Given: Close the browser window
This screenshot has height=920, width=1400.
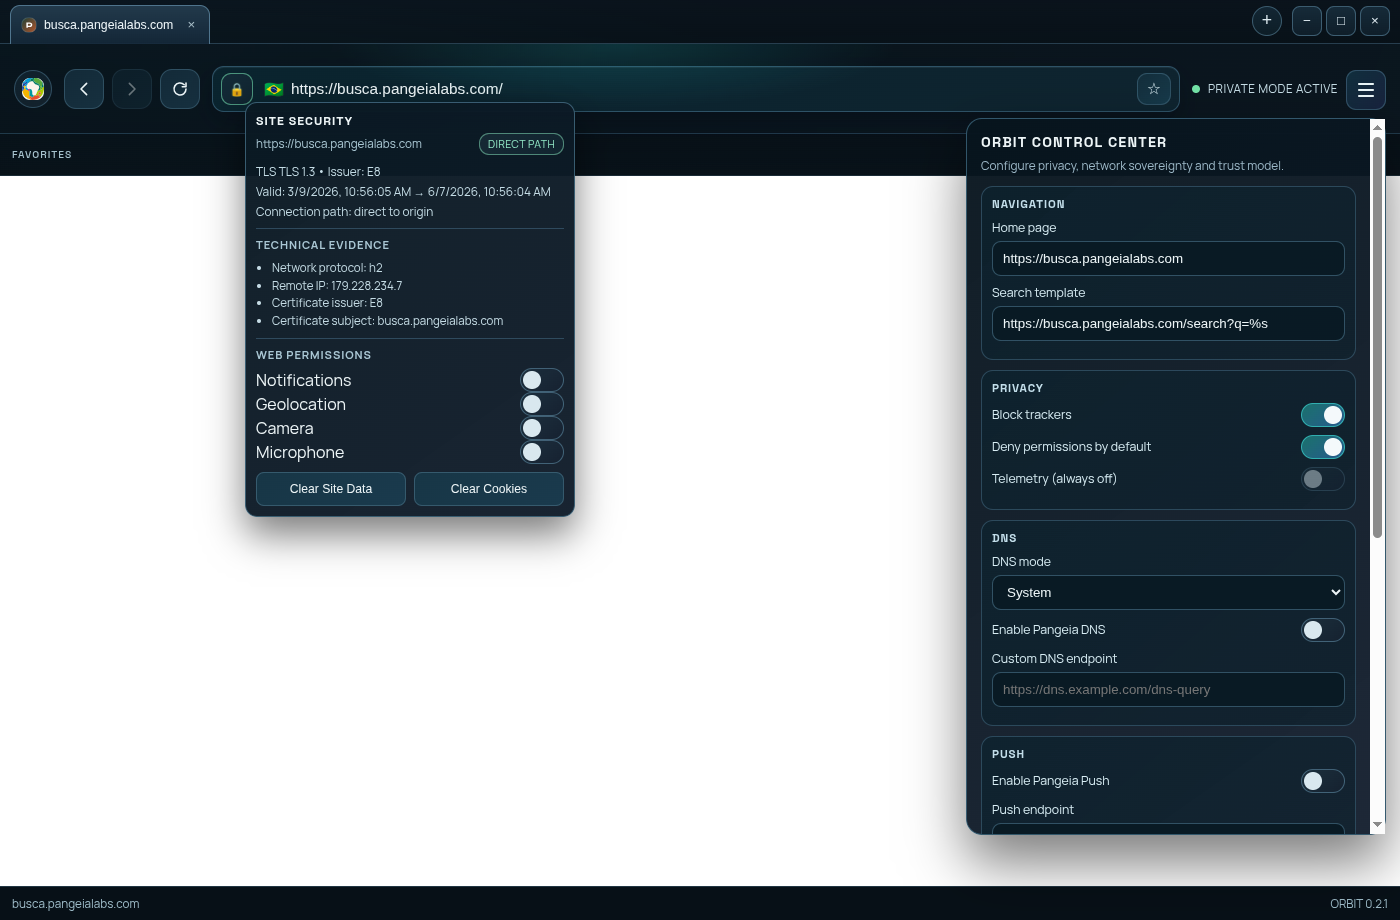Looking at the screenshot, I should click(1375, 20).
